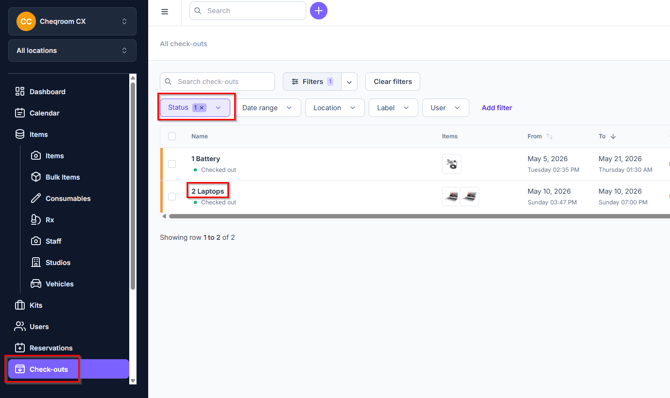Toggle the hamburger sidebar menu icon
Image resolution: width=670 pixels, height=398 pixels.
(165, 12)
